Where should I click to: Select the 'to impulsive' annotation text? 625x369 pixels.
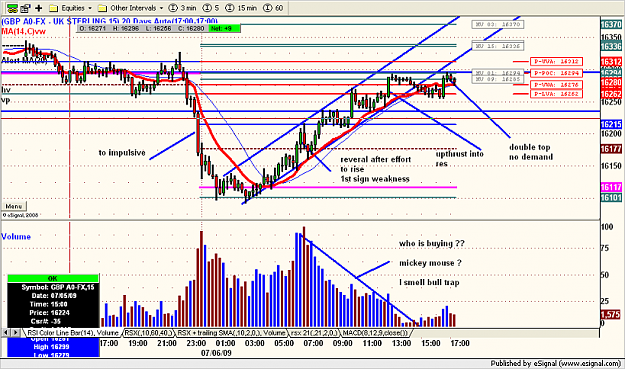pyautogui.click(x=122, y=153)
